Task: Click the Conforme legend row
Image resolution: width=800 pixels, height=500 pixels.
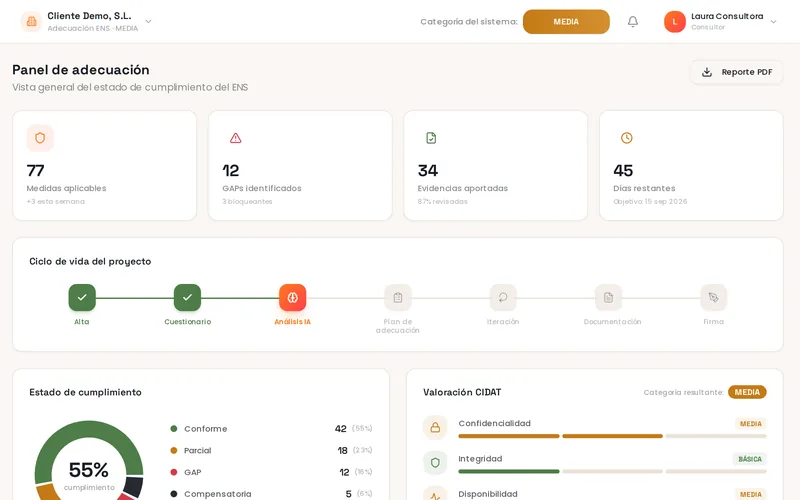Action: point(271,429)
